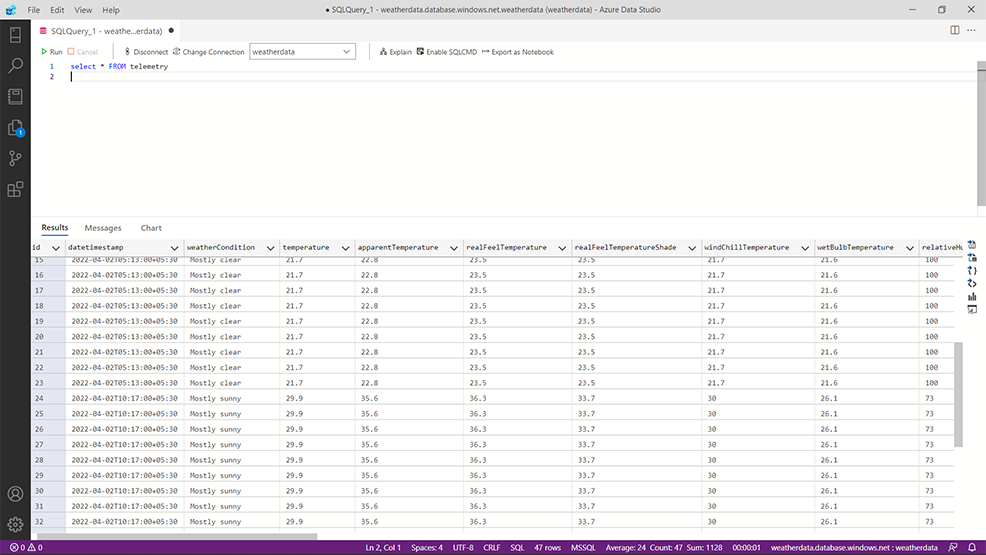Open the Accounts icon in sidebar
The width and height of the screenshot is (986, 555).
point(15,494)
